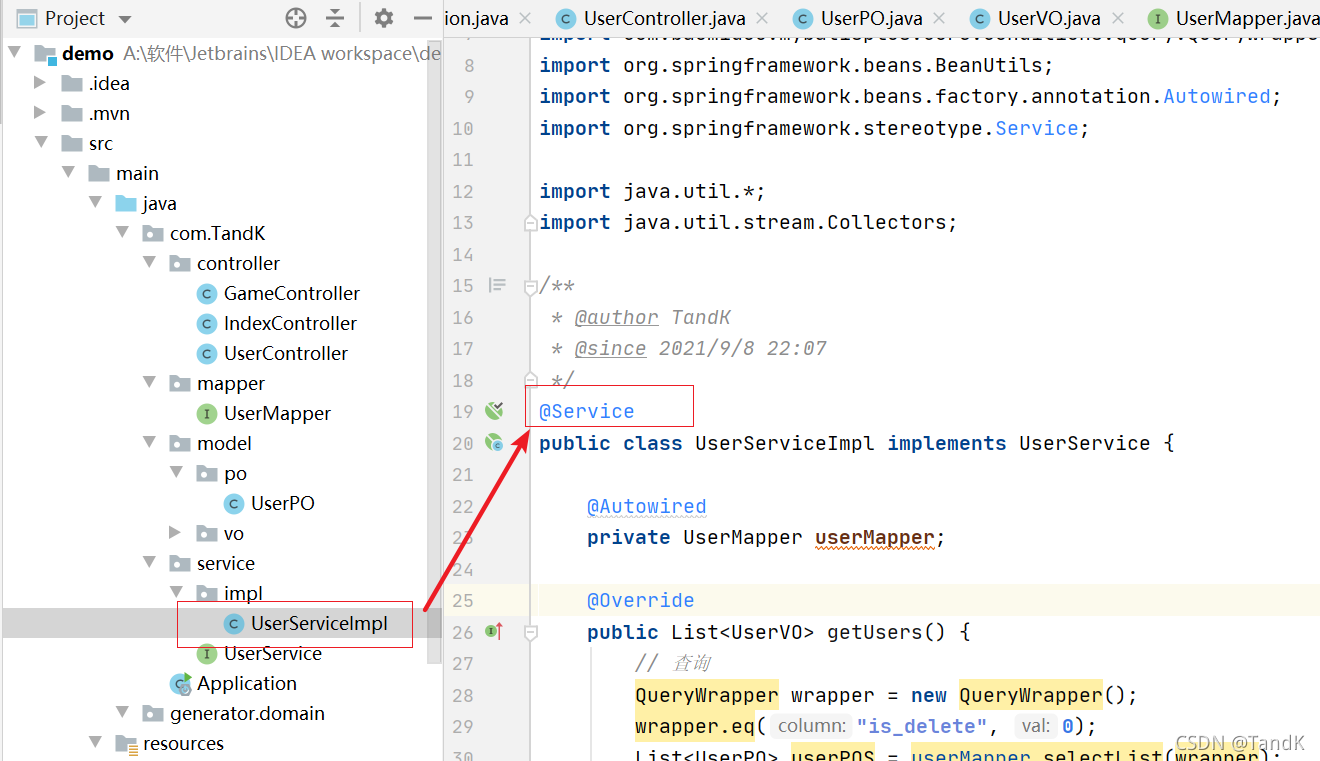The height and width of the screenshot is (761, 1320).
Task: Select UserMapper interface in tree
Action: tap(277, 414)
